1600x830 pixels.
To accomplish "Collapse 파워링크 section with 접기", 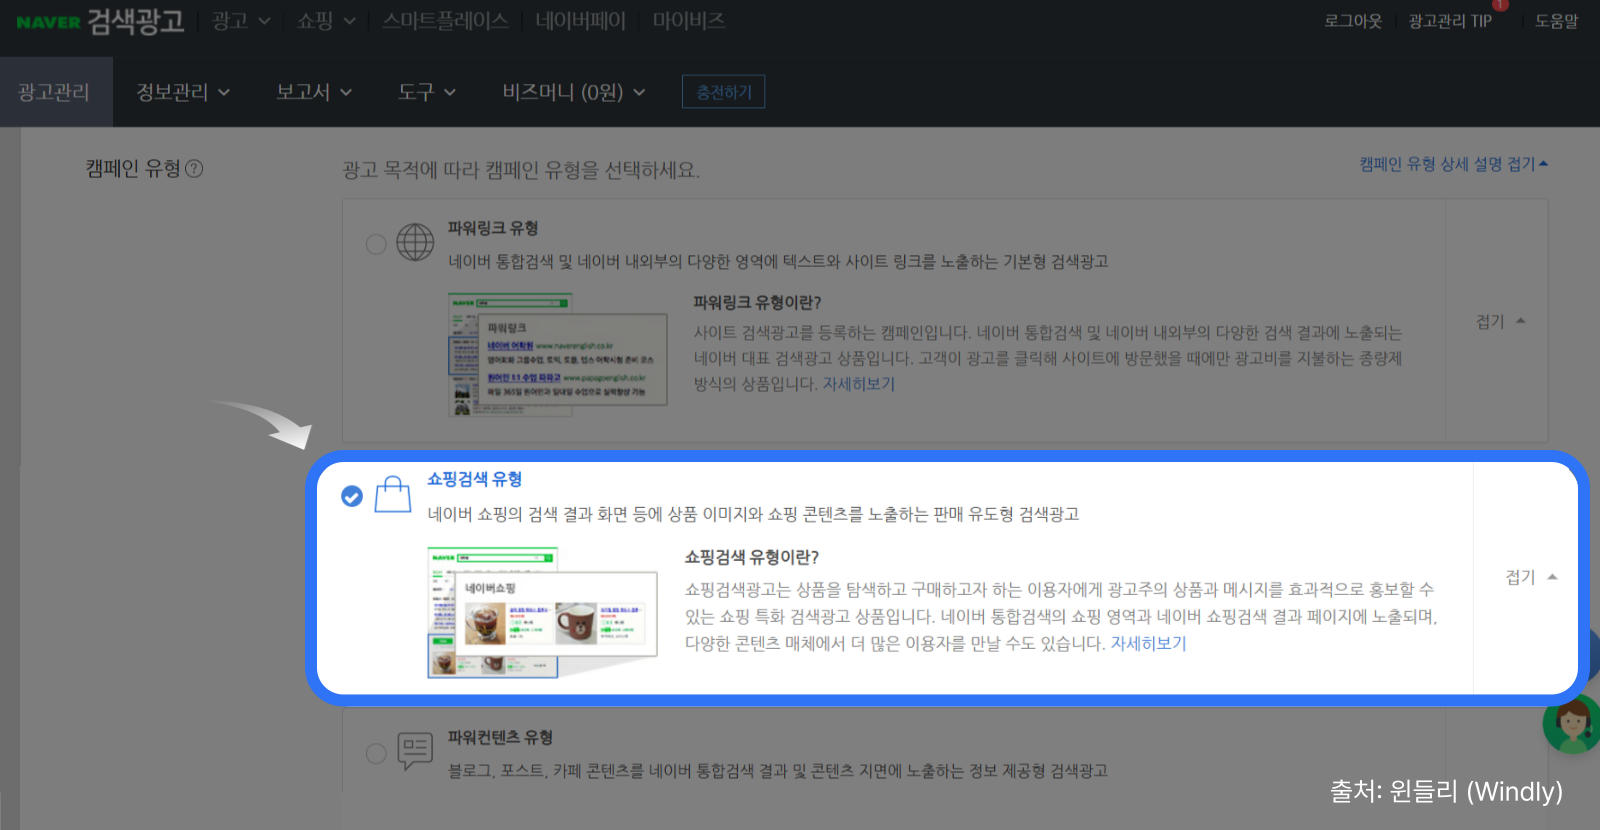I will (1500, 321).
